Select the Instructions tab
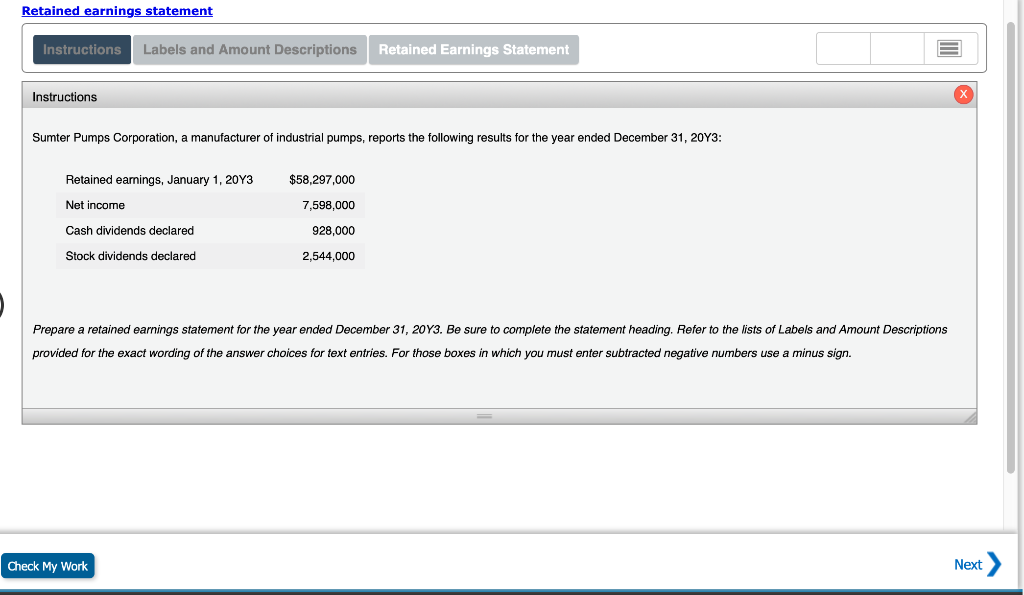 coord(81,49)
